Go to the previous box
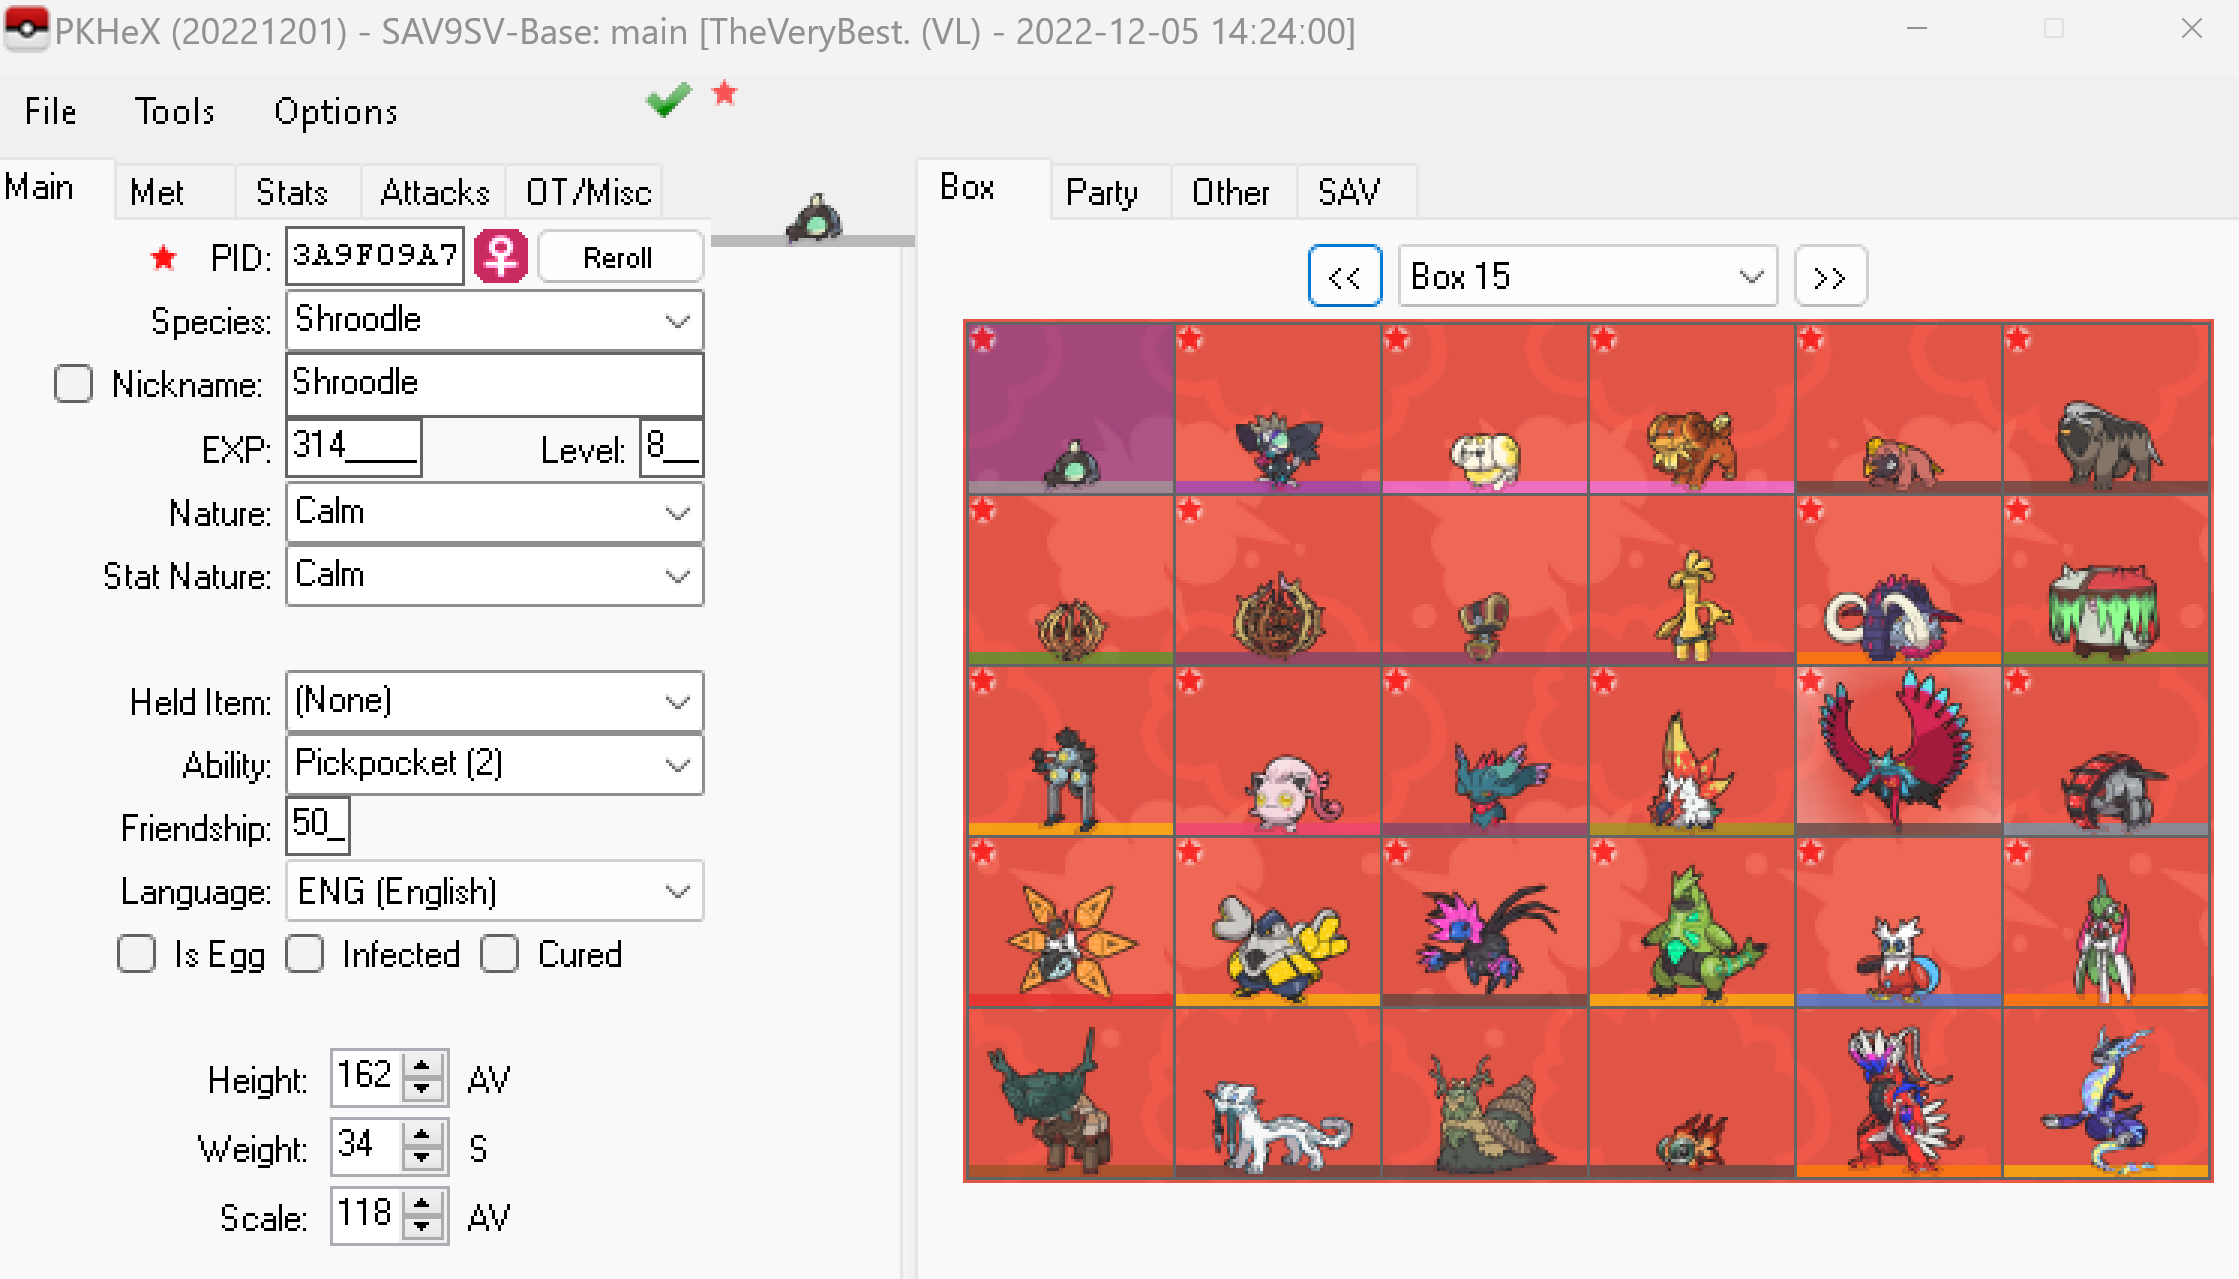 [1345, 276]
